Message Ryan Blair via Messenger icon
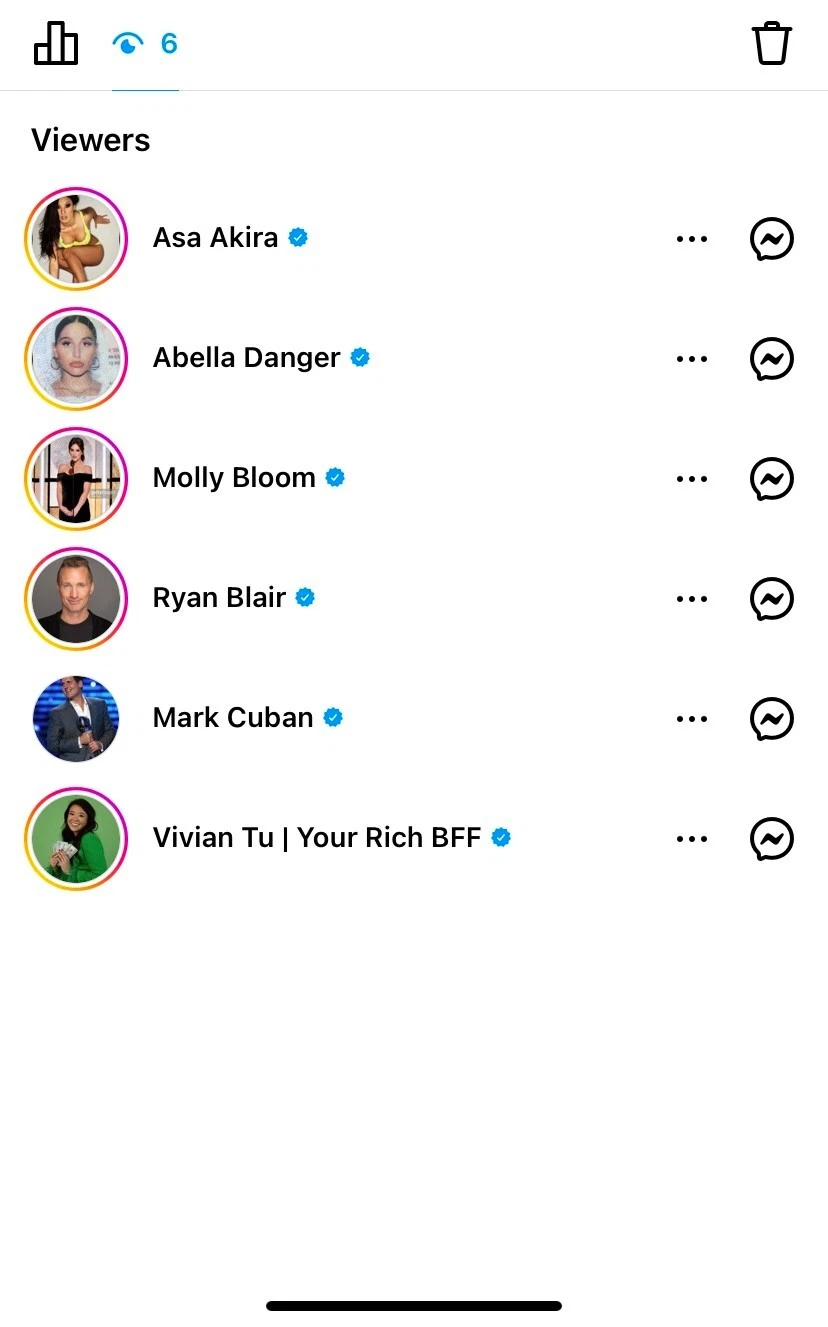The image size is (828, 1327). (771, 599)
